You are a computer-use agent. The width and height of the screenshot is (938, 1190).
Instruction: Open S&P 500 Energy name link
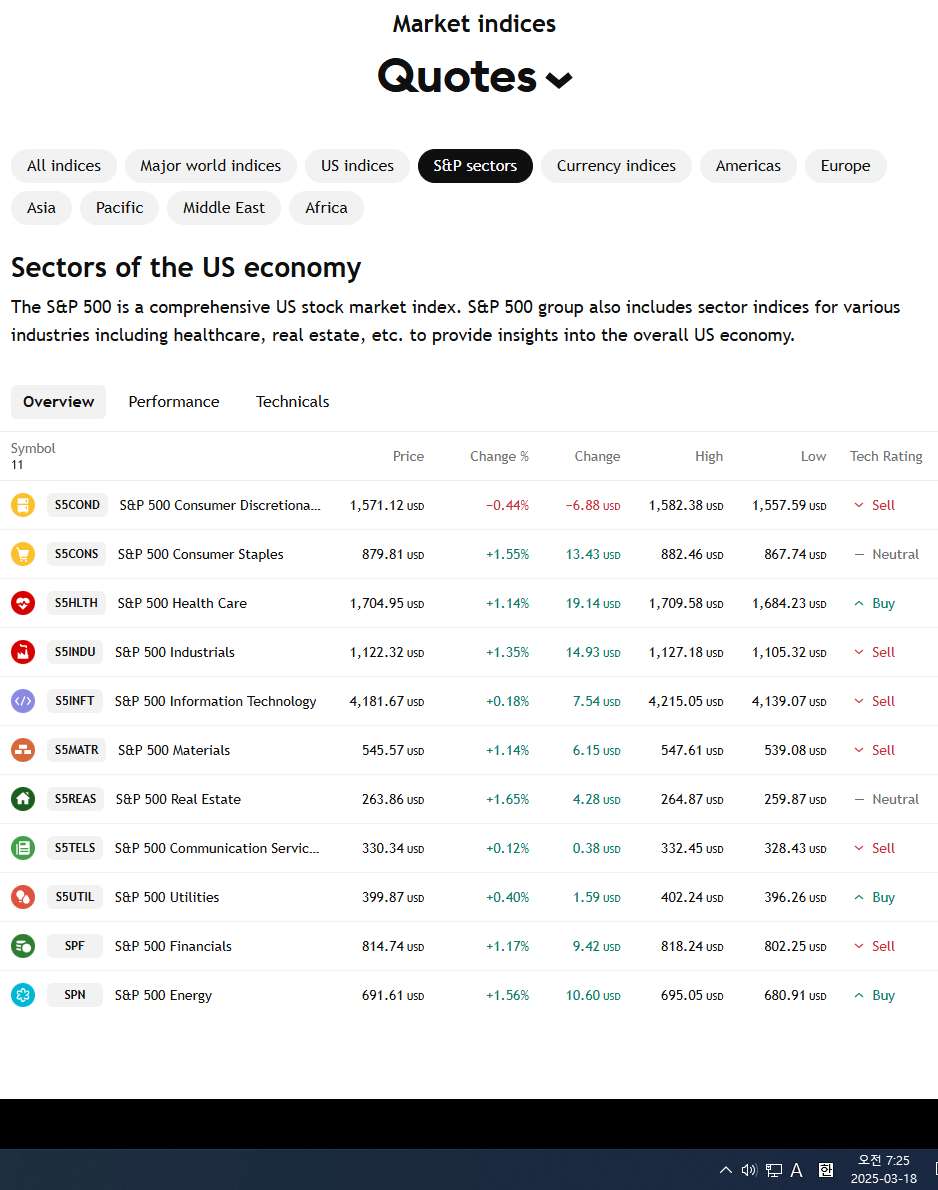(x=163, y=995)
